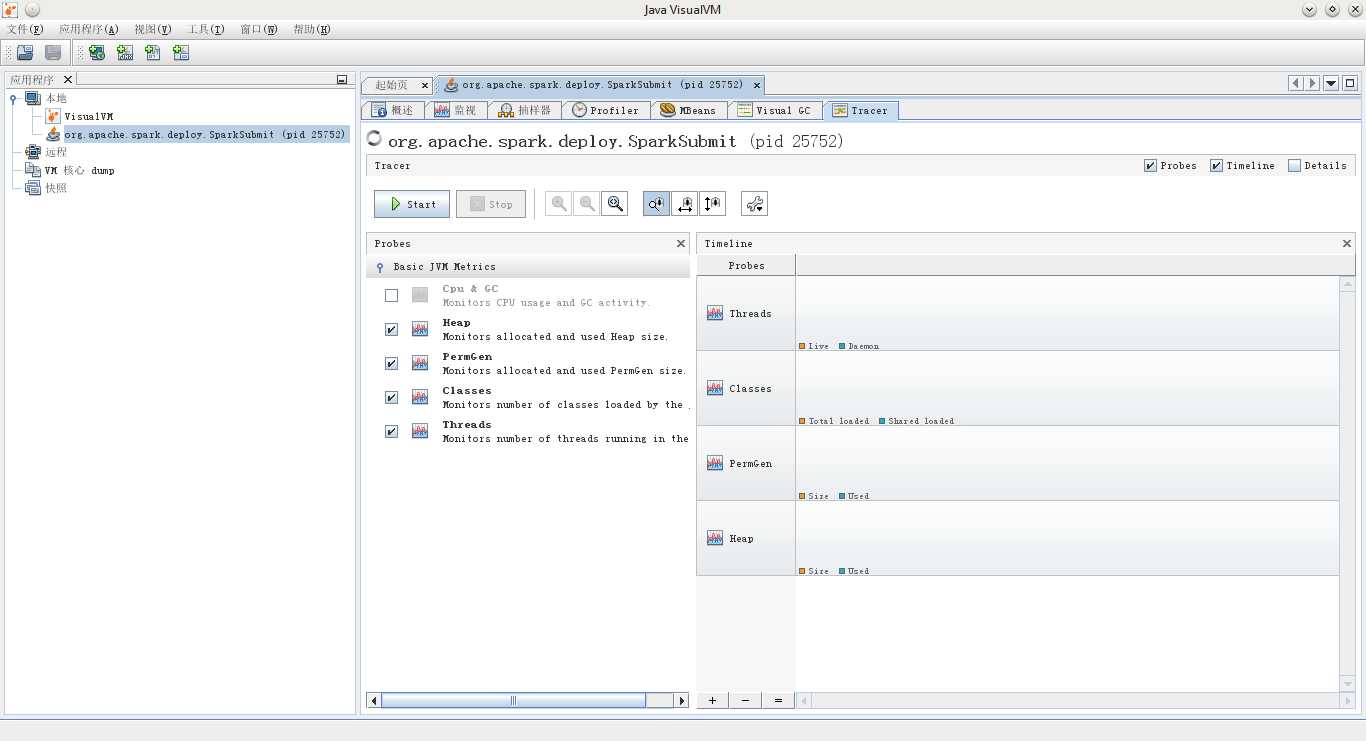The height and width of the screenshot is (741, 1366).
Task: Click the Threads probe chart icon in timeline
Action: pyautogui.click(x=715, y=313)
